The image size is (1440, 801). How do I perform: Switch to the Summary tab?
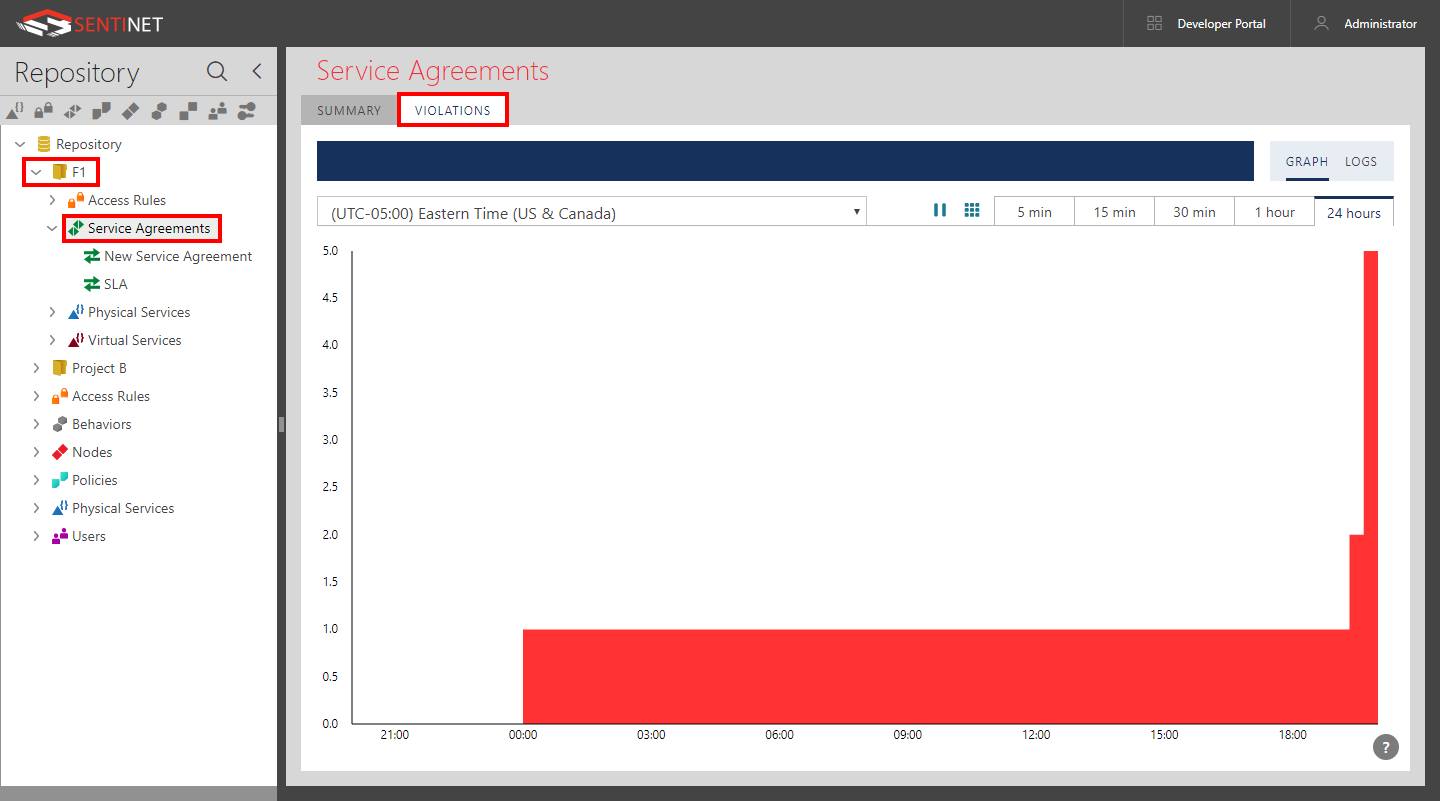(349, 110)
